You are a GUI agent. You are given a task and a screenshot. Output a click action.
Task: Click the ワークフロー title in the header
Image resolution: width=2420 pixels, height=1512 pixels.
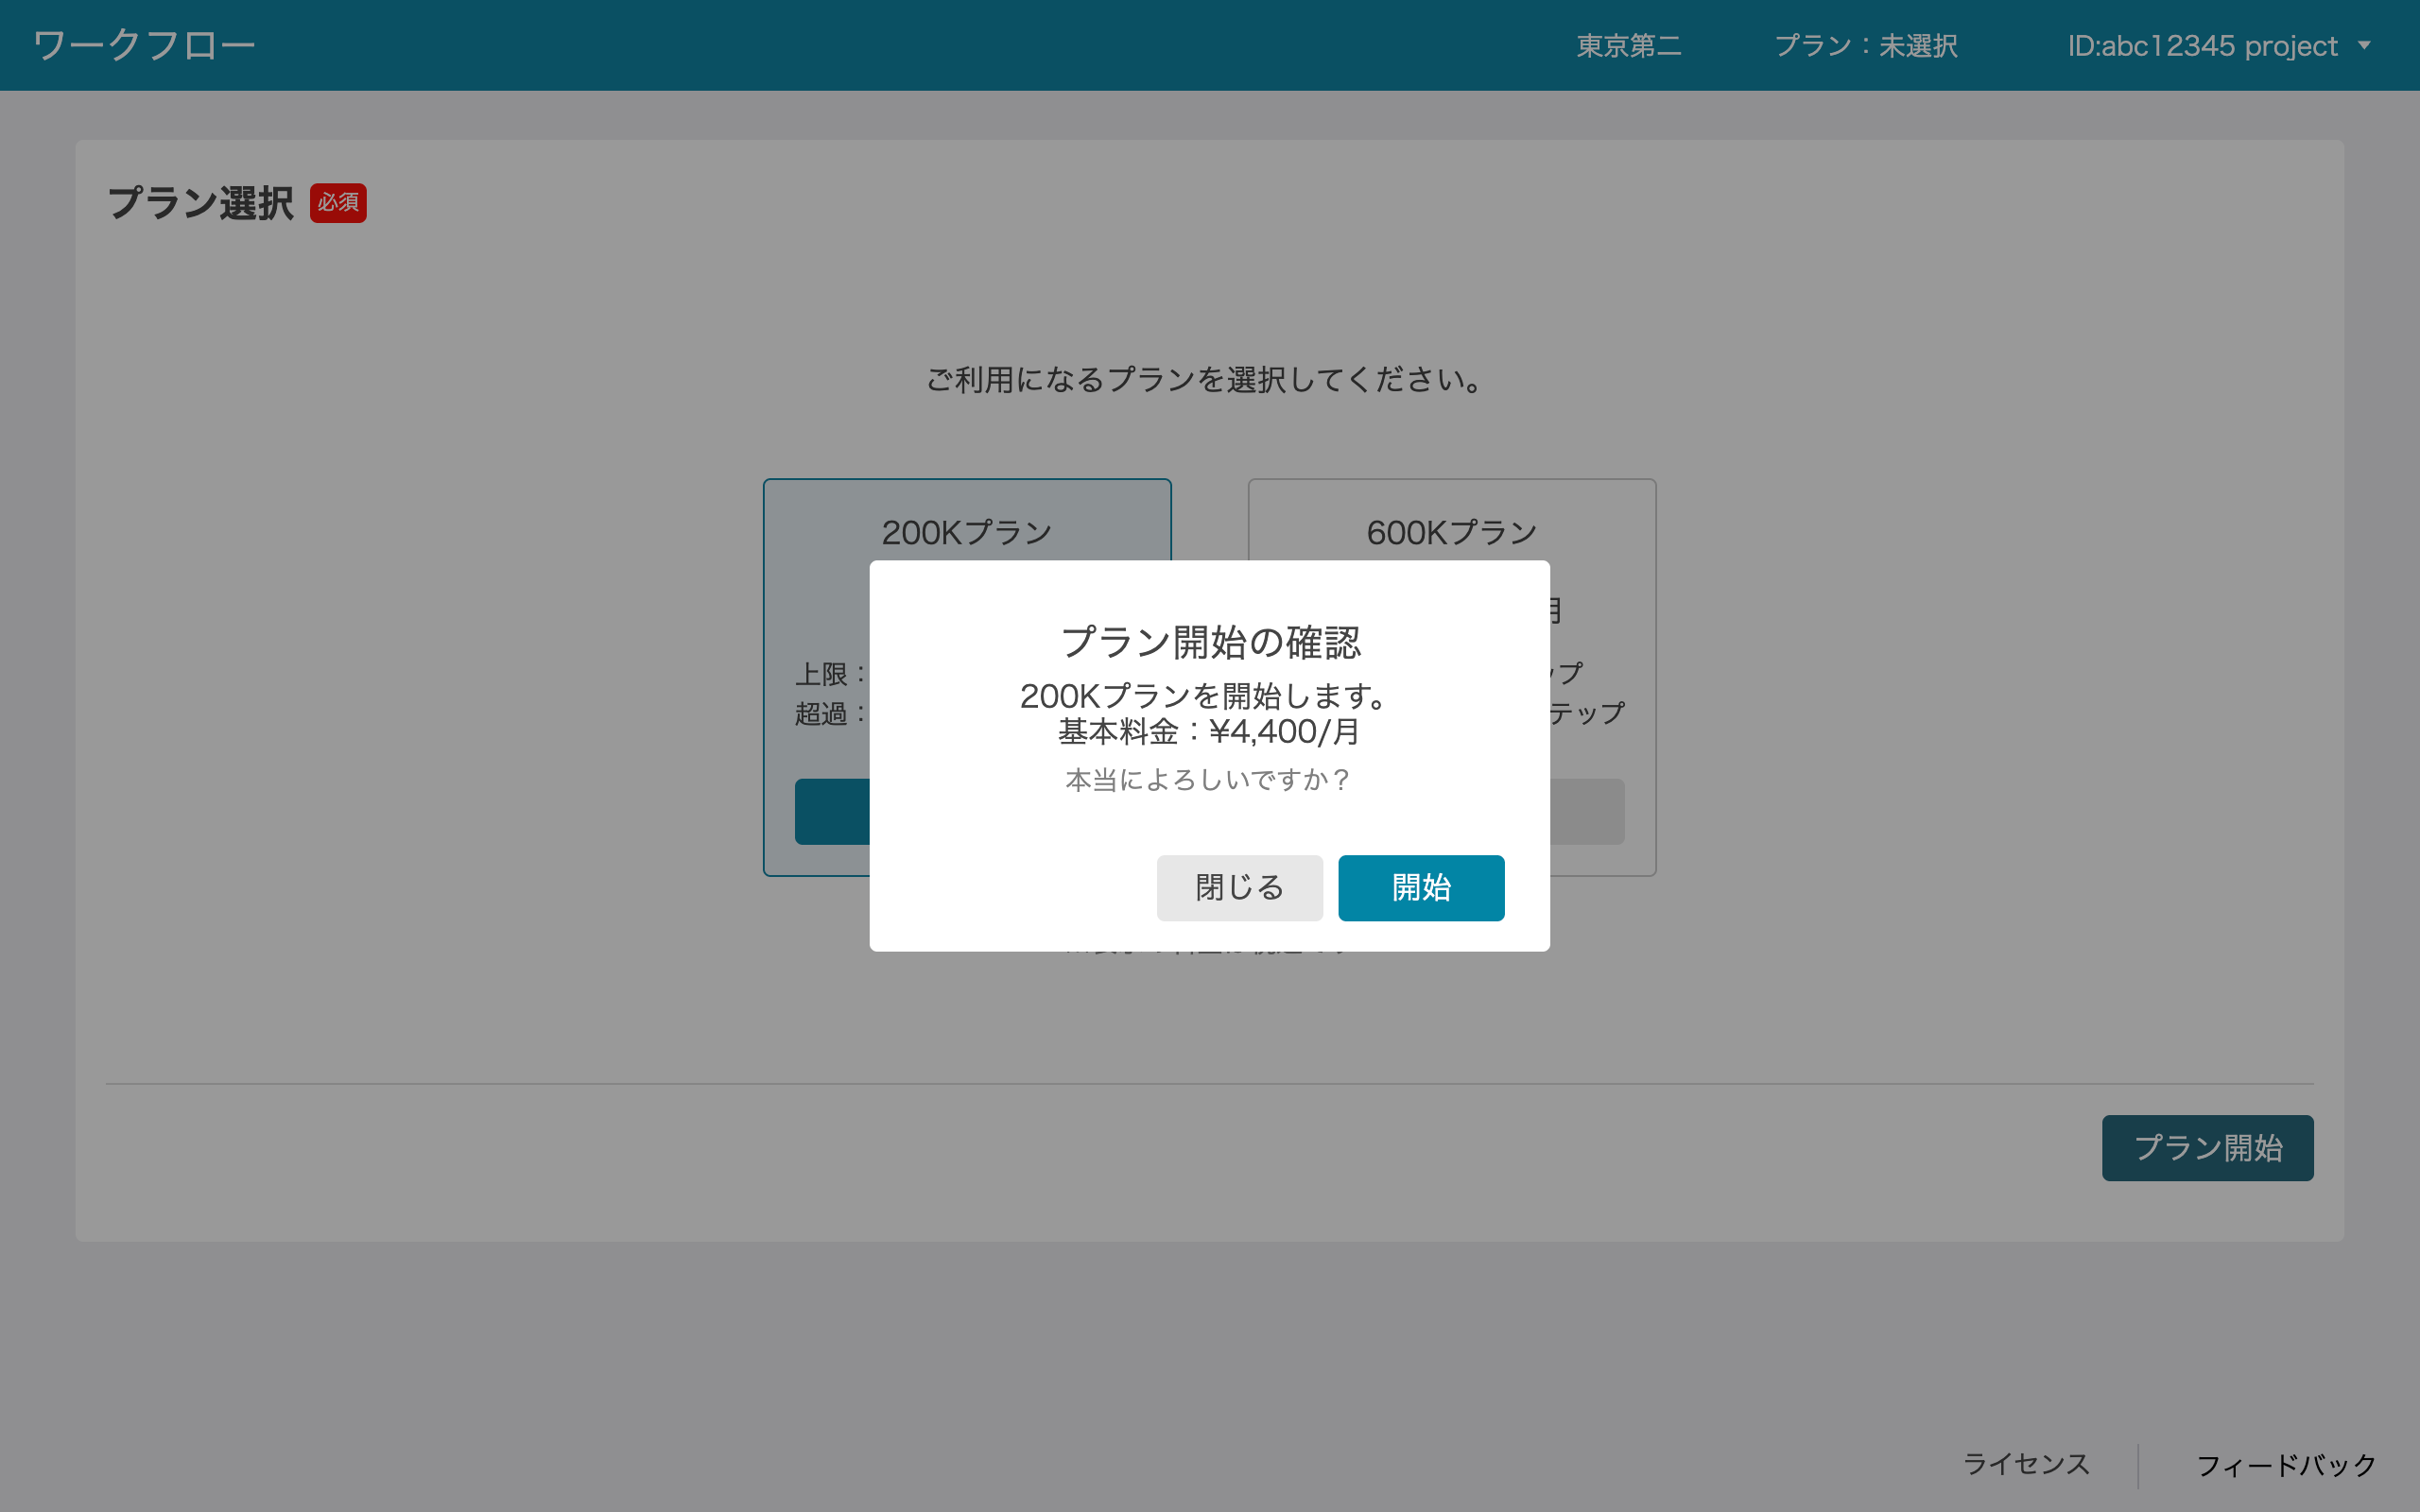[144, 45]
